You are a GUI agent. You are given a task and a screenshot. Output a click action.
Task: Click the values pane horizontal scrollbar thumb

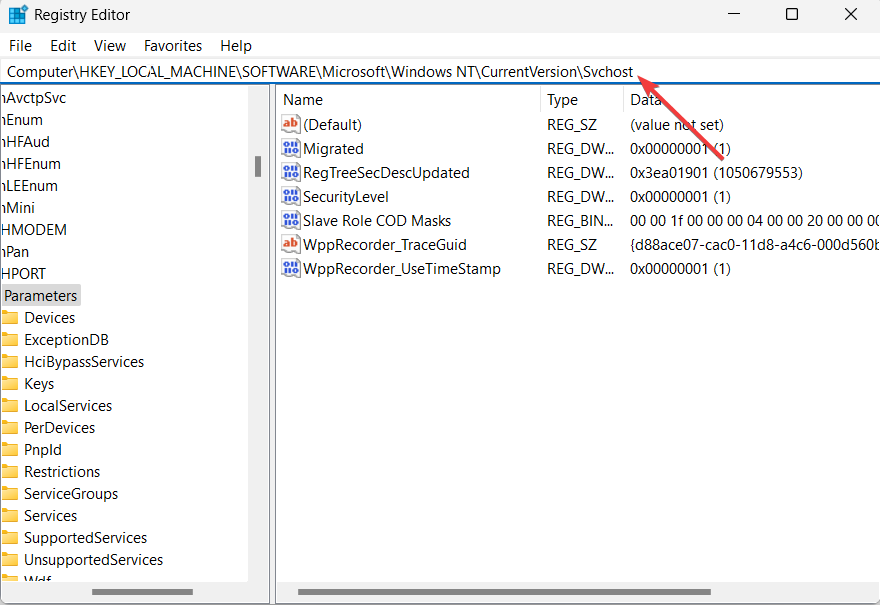[504, 592]
